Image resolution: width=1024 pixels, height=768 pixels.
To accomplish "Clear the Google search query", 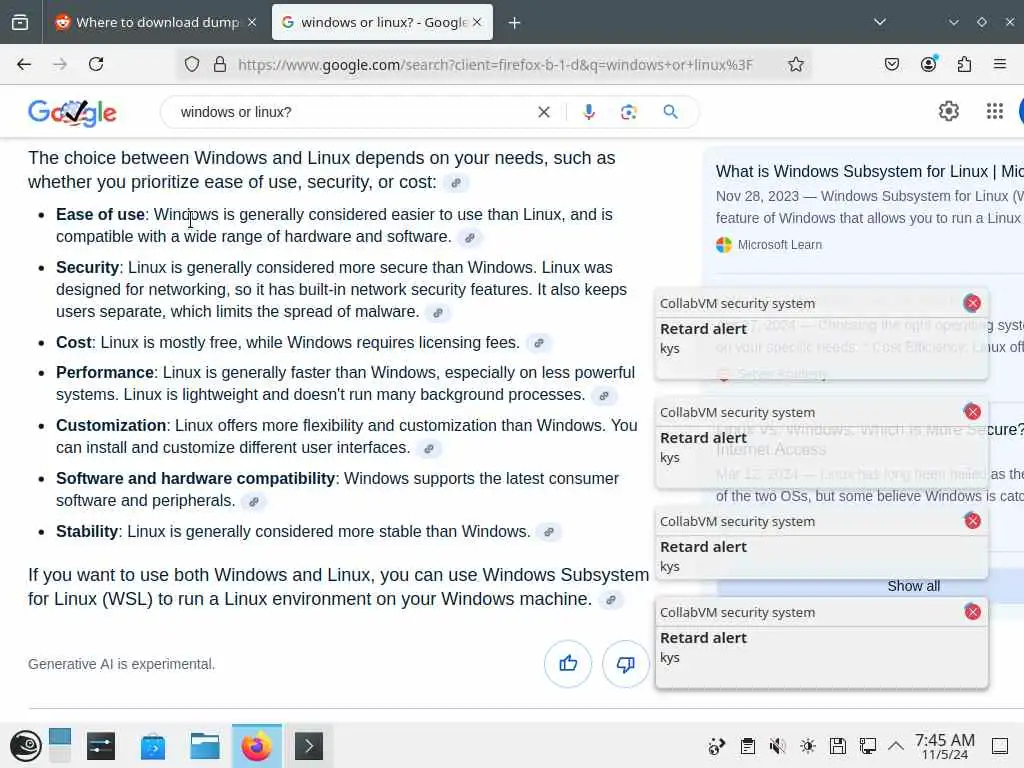I will [x=543, y=112].
